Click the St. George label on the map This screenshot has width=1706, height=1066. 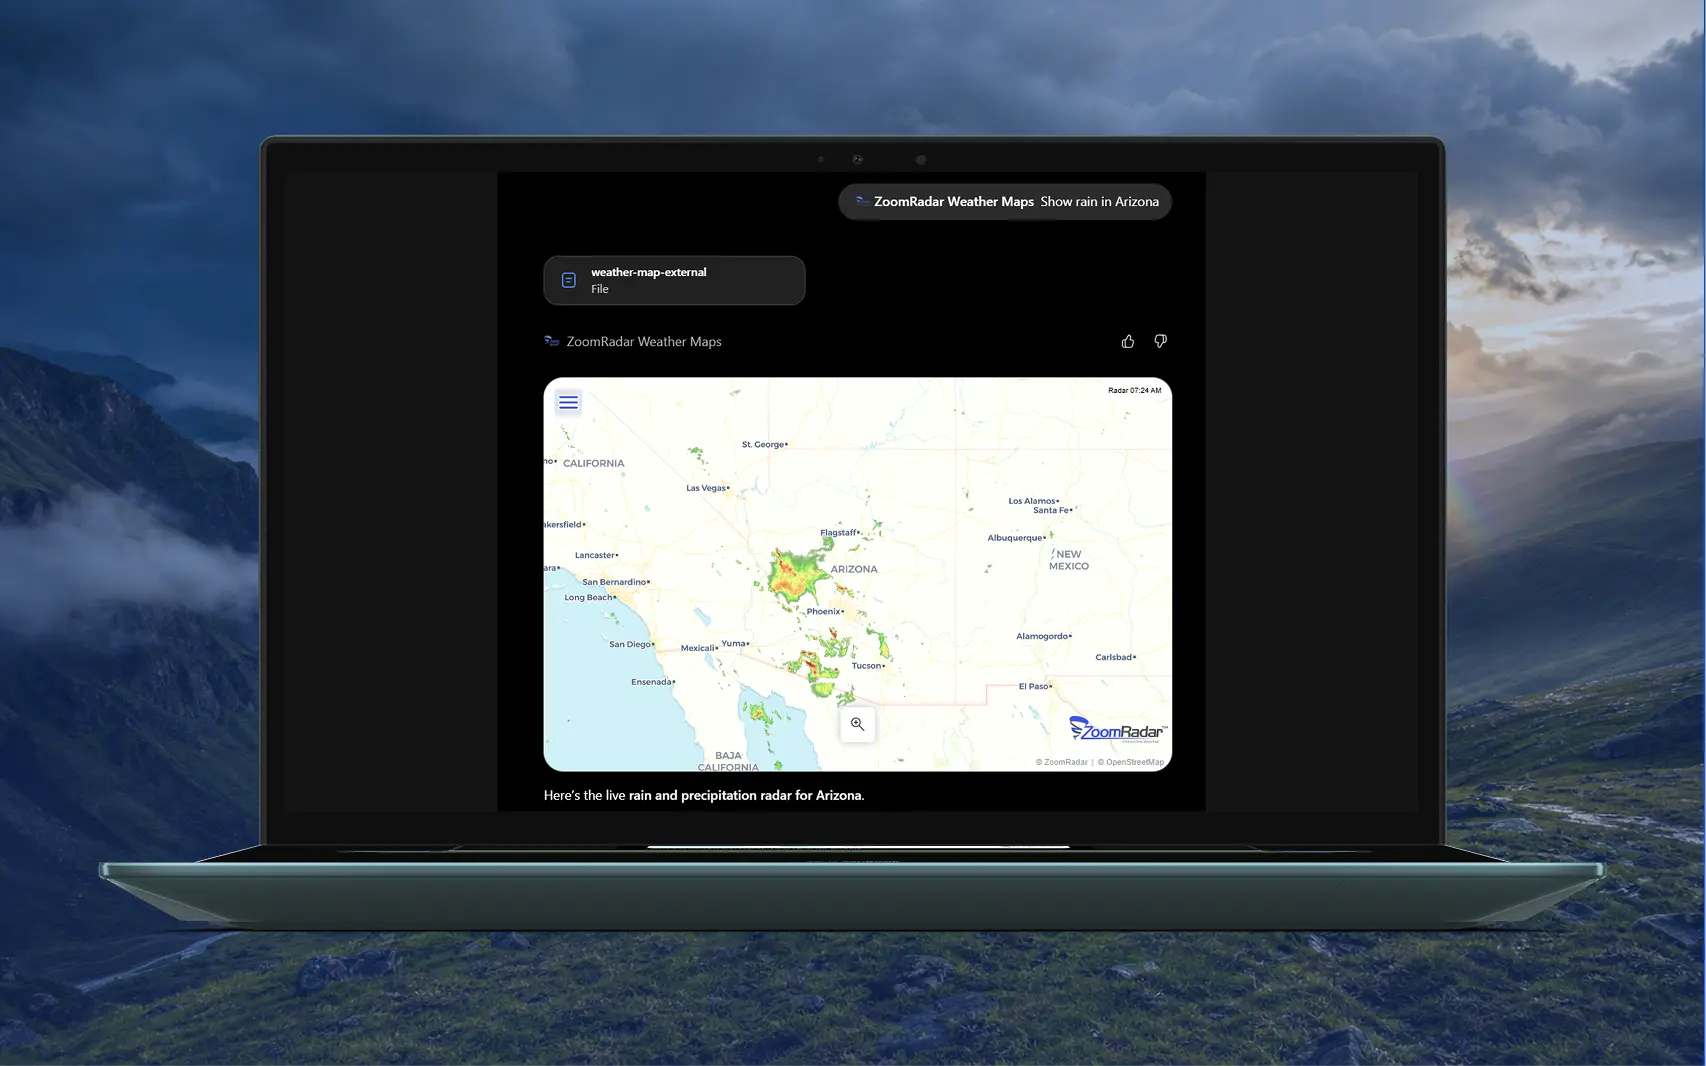pyautogui.click(x=763, y=444)
